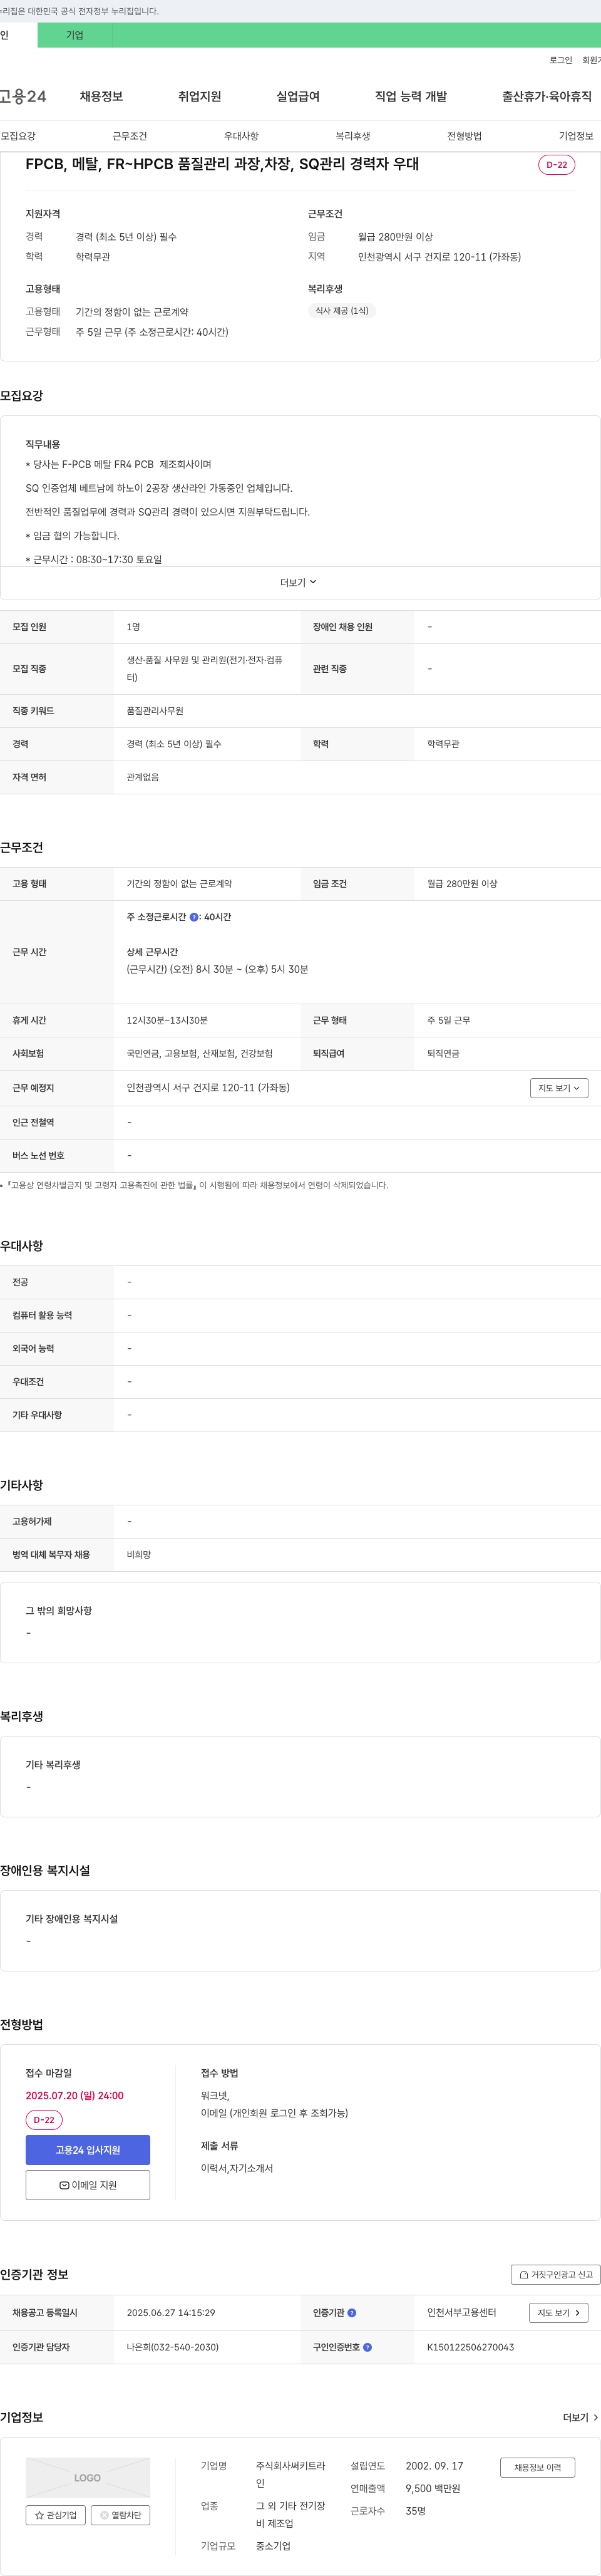The width and height of the screenshot is (601, 2576).
Task: Jump to 복리후생 via section navigation tab
Action: 353,136
